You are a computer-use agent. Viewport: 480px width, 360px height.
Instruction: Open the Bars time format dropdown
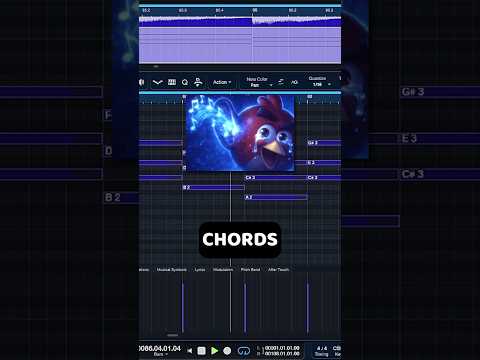(161, 354)
